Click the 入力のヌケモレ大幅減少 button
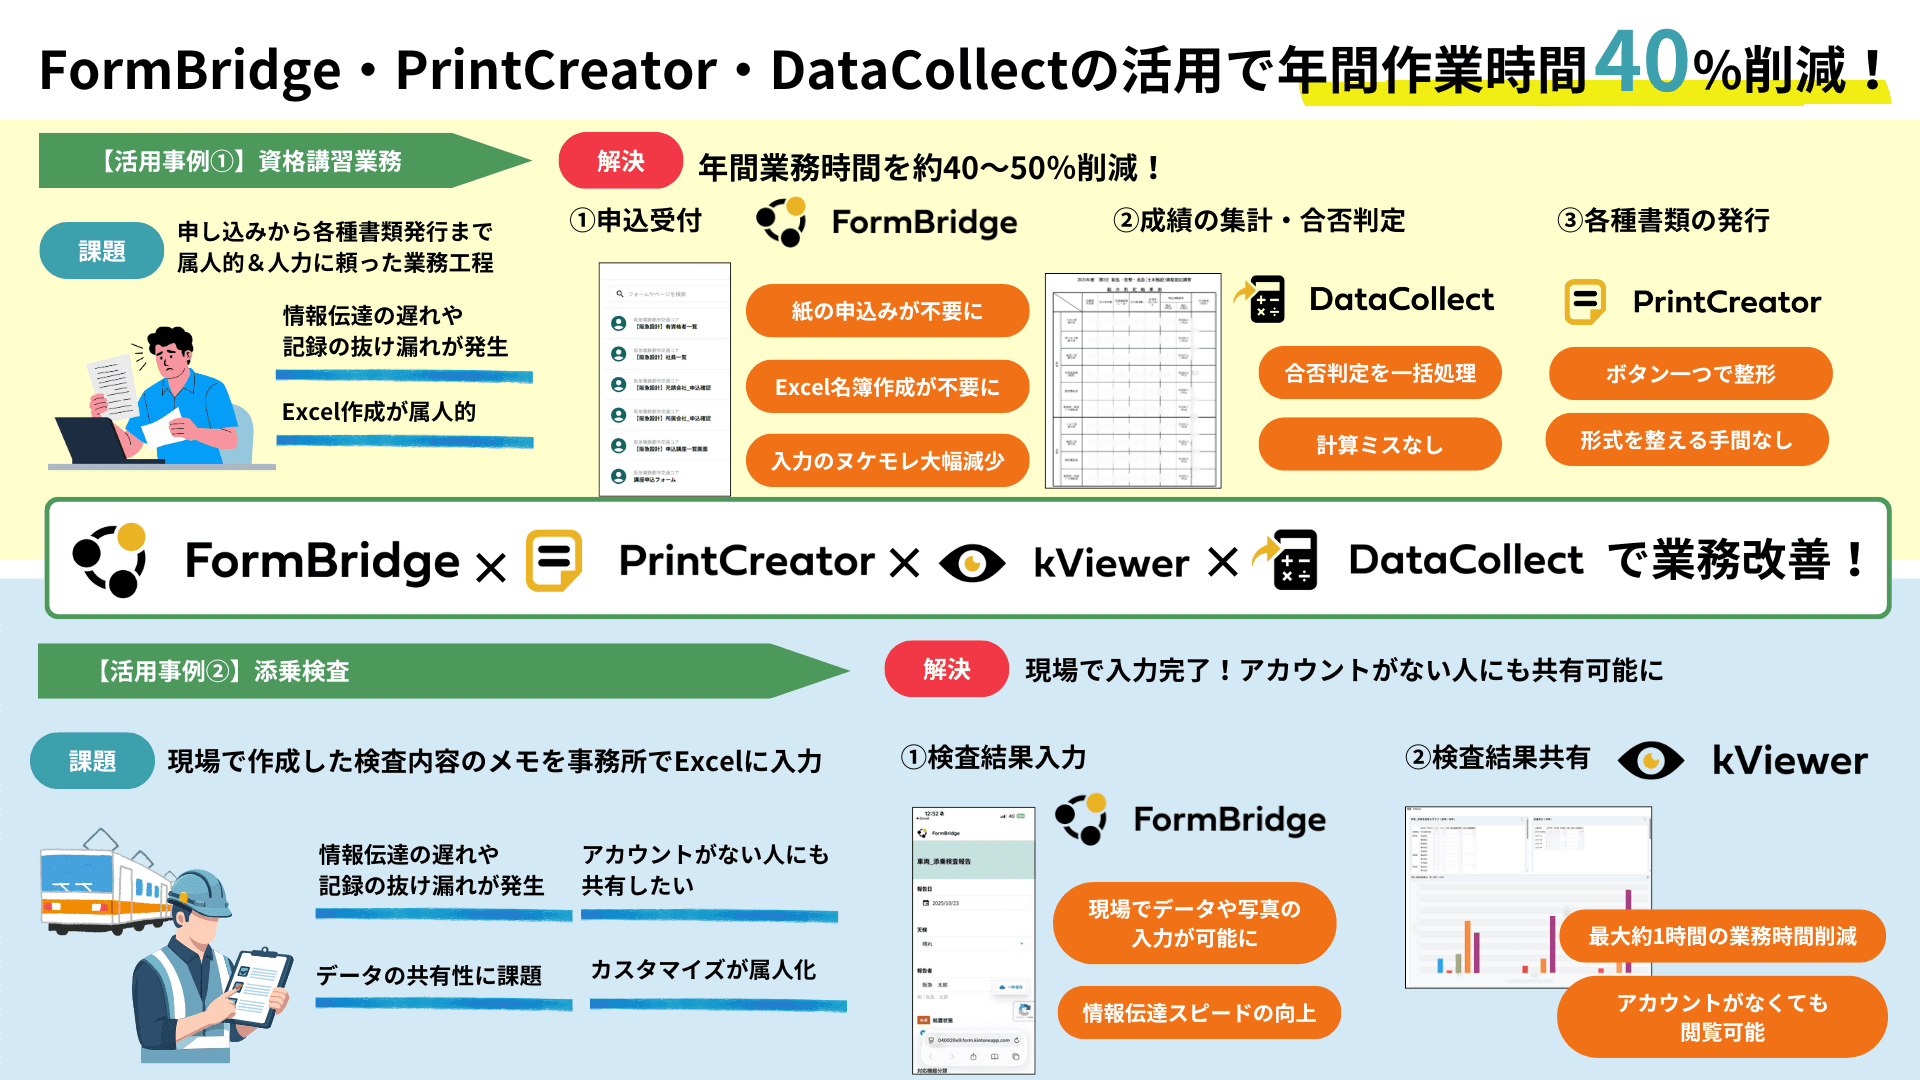This screenshot has width=1920, height=1080. click(887, 461)
